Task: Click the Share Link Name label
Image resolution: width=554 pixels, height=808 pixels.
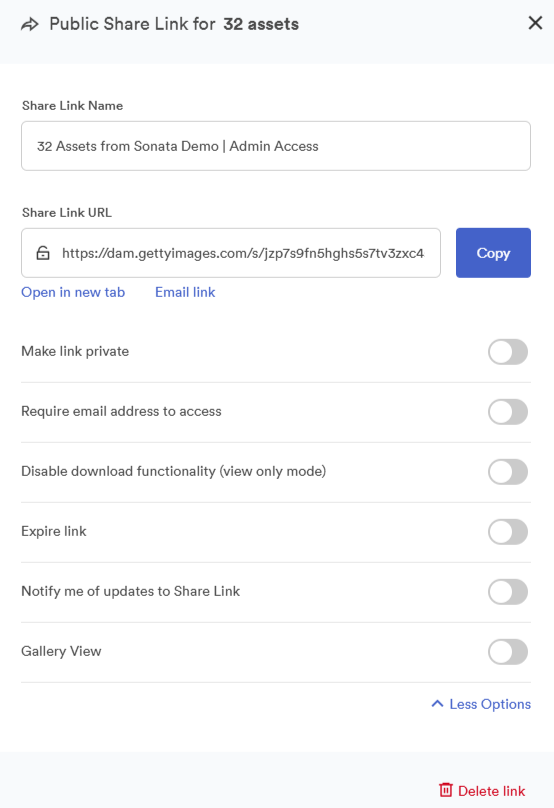Action: coord(73,106)
